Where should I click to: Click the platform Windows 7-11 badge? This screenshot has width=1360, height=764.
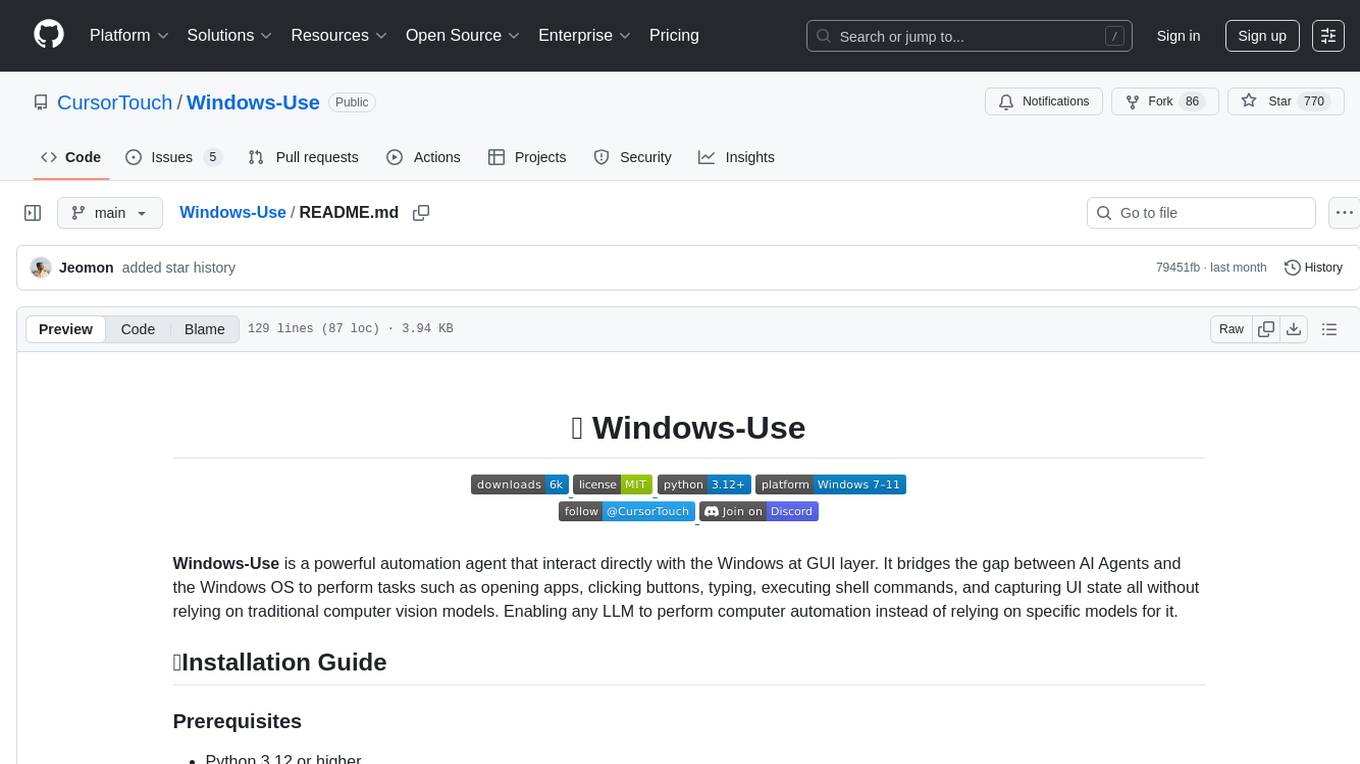click(x=831, y=485)
